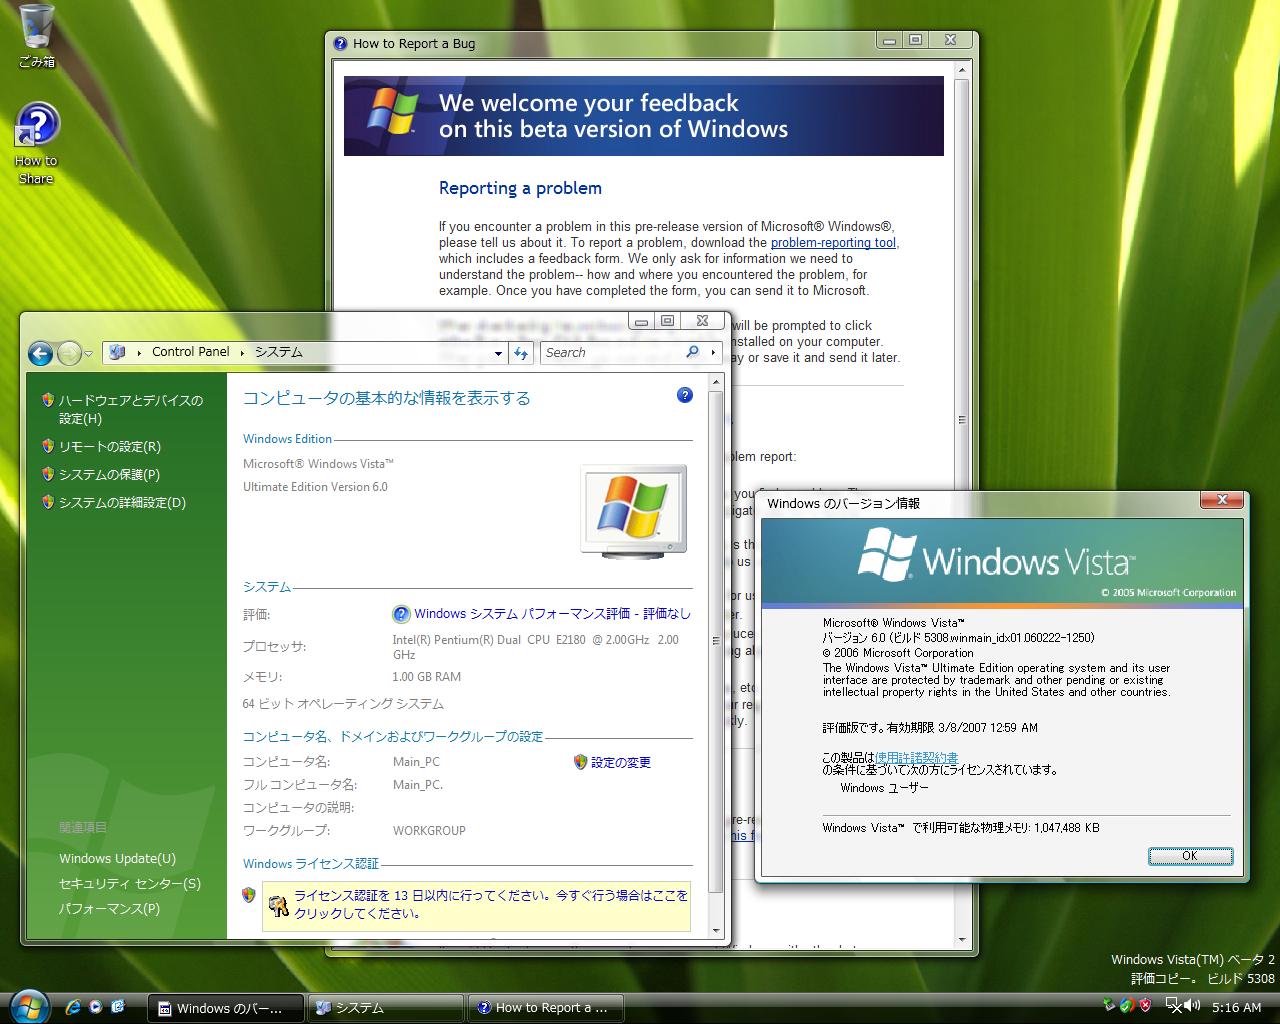
Task: Switch to How to Report a ... taskbar button
Action: click(546, 1008)
